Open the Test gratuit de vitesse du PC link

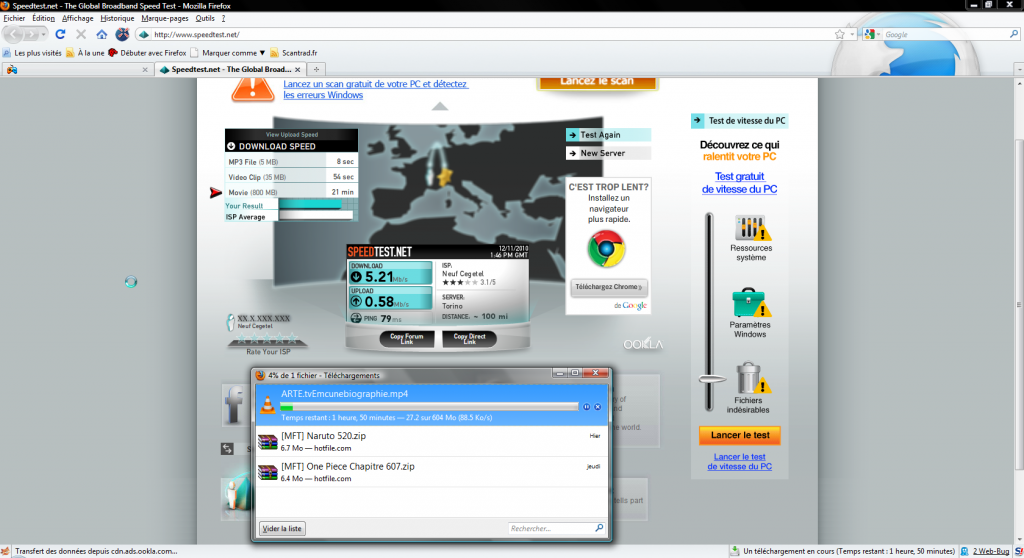(739, 182)
